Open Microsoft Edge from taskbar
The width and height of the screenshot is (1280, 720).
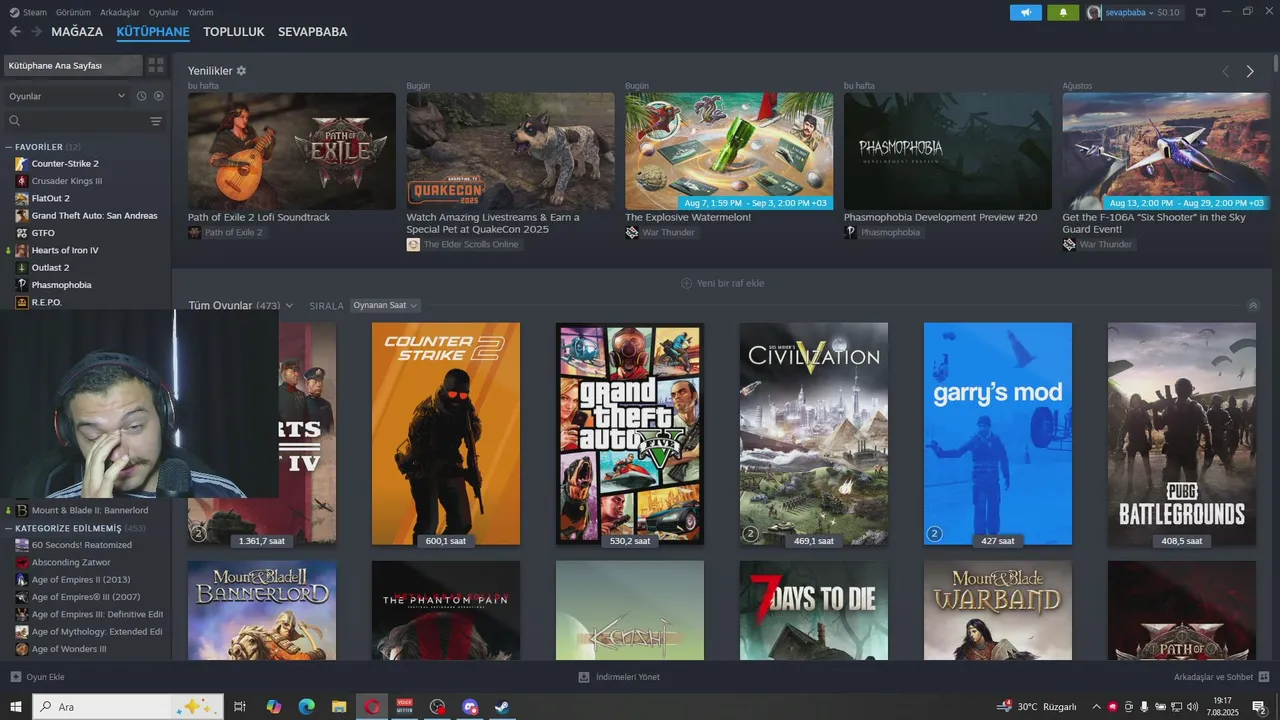click(306, 707)
